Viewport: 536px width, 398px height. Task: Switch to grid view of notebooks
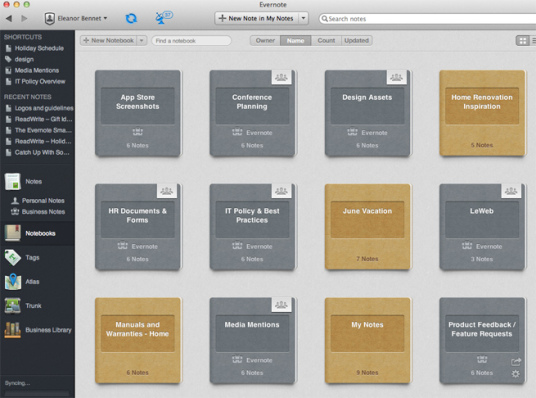click(522, 41)
